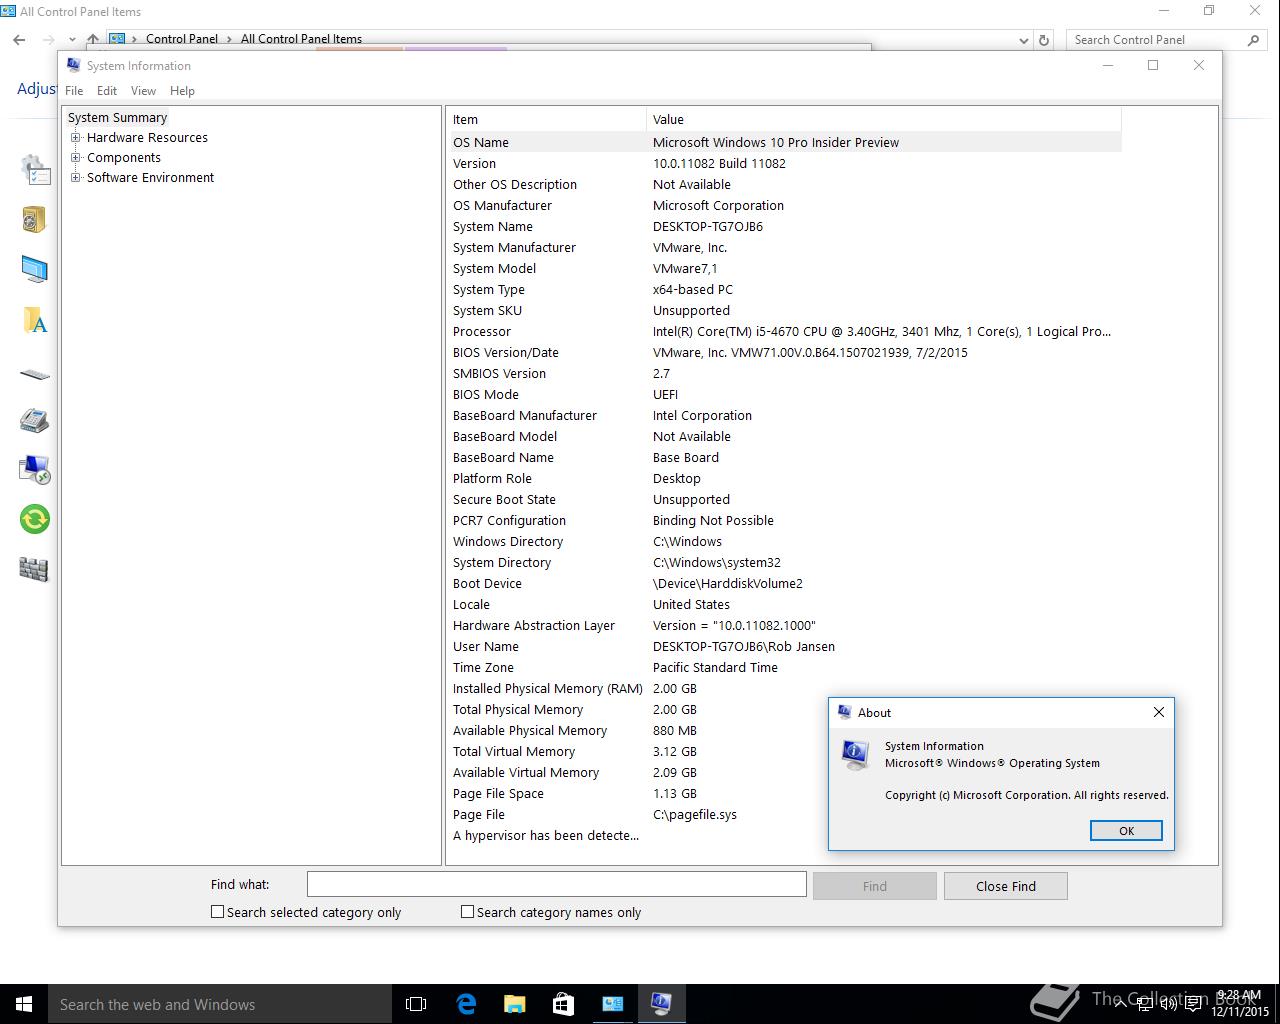Image resolution: width=1280 pixels, height=1024 pixels.
Task: Open the Fonts folder icon
Action: click(35, 320)
